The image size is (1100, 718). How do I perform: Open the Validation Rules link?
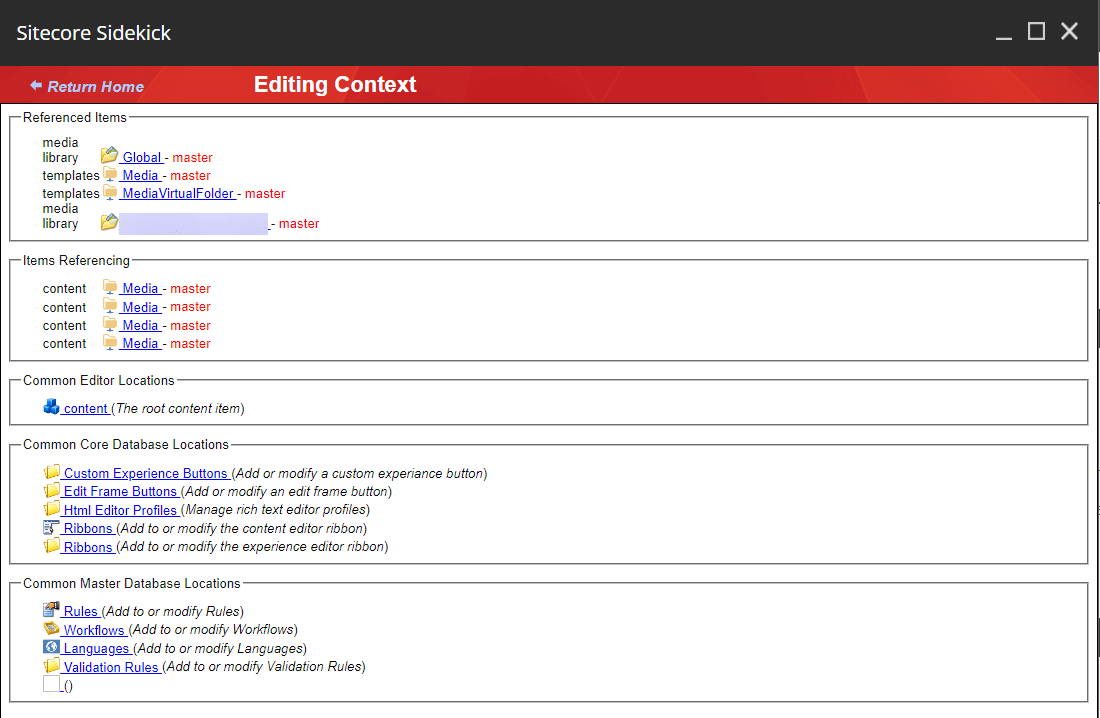coord(111,667)
